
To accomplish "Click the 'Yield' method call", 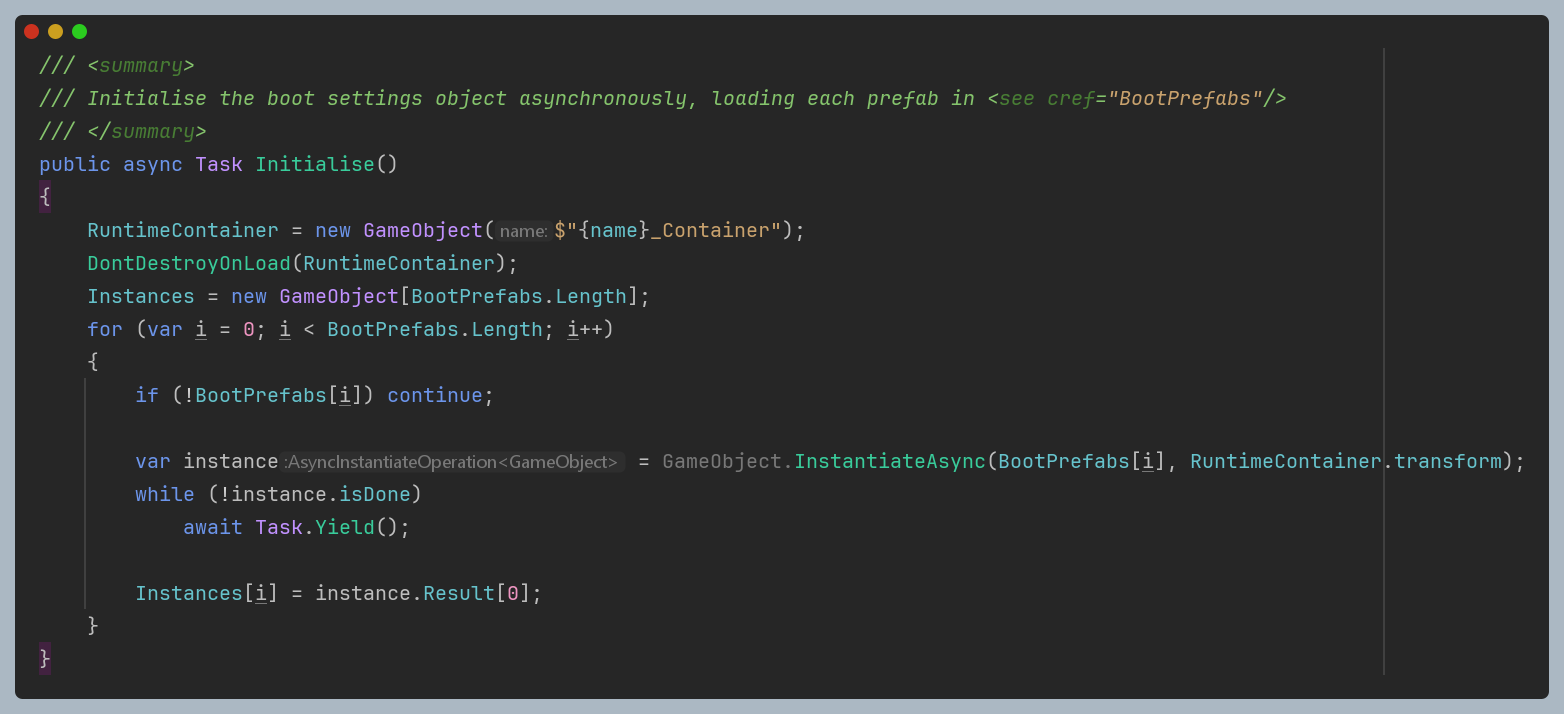I will tap(345, 527).
